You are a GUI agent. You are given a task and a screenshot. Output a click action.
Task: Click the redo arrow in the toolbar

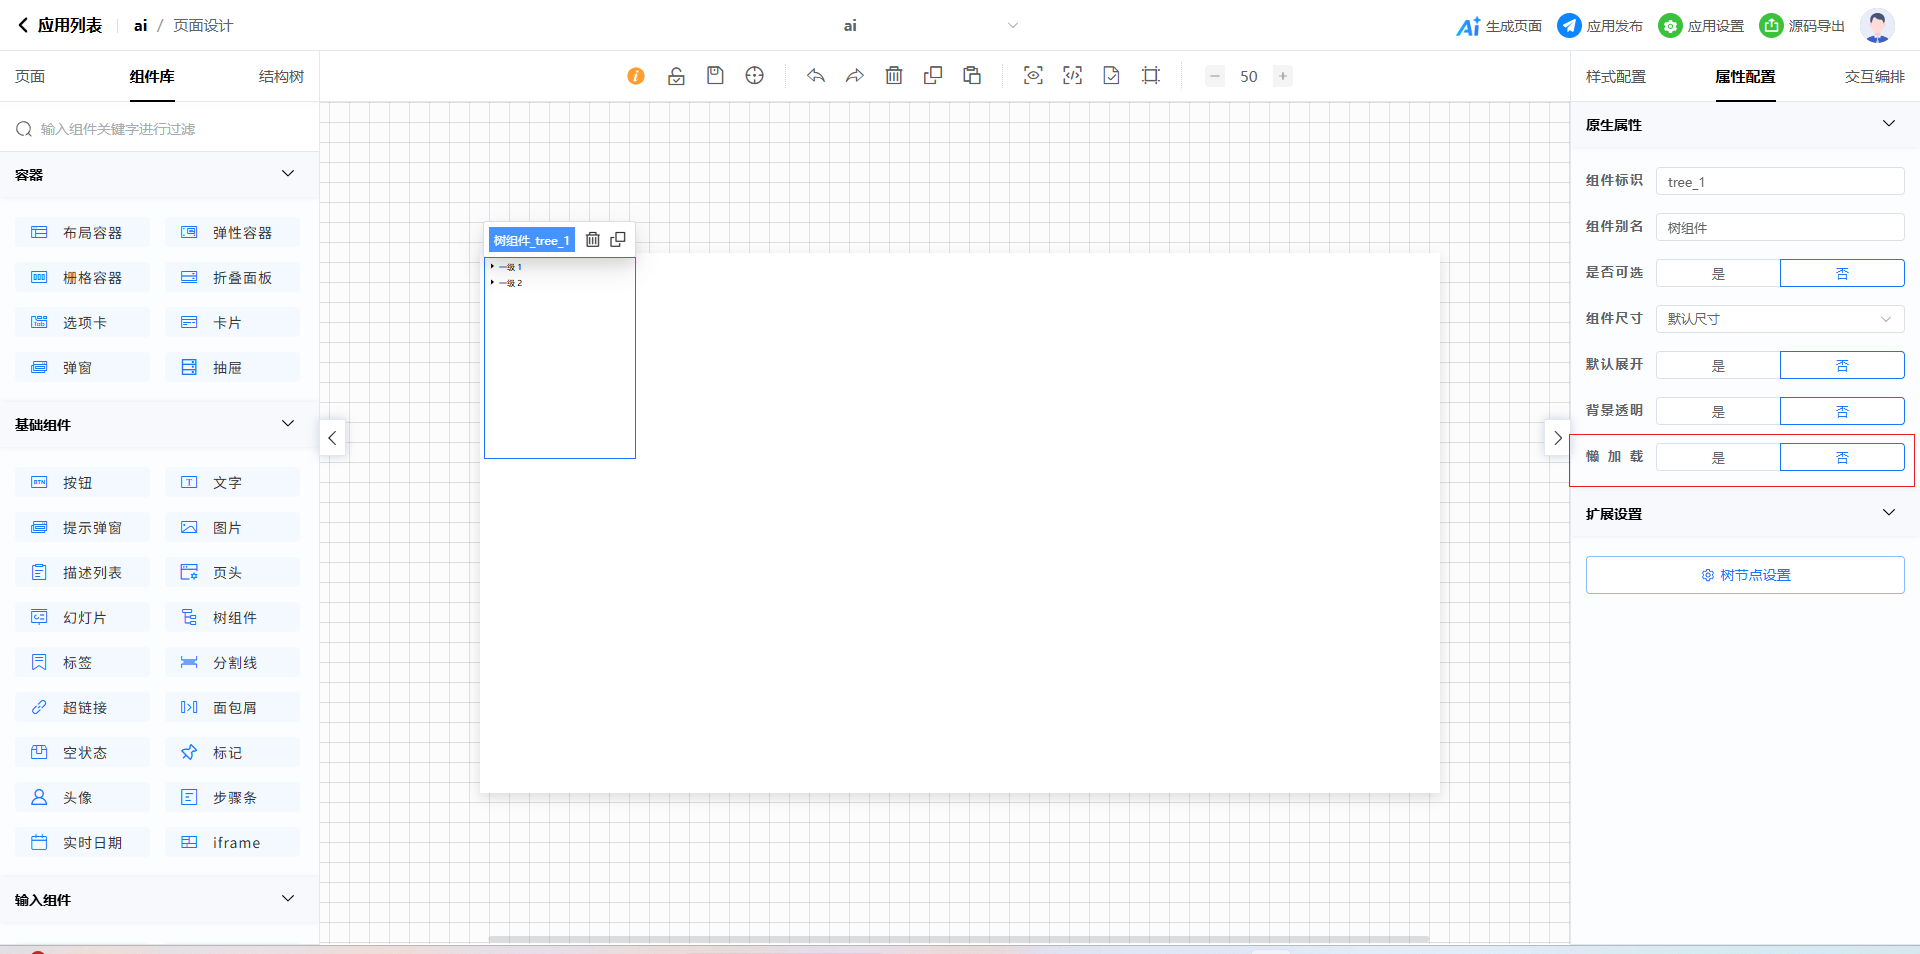[x=855, y=76]
